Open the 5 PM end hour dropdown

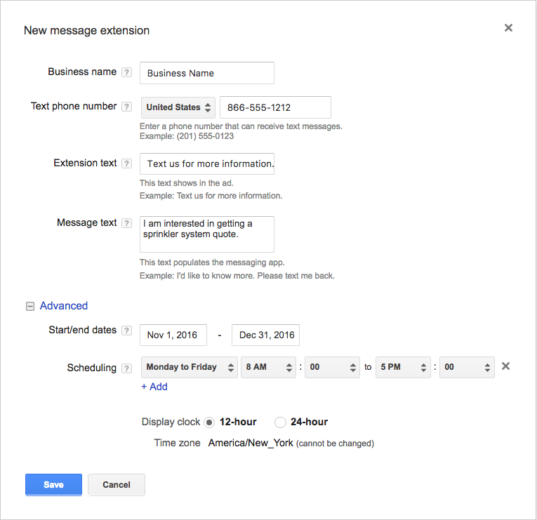tap(403, 367)
